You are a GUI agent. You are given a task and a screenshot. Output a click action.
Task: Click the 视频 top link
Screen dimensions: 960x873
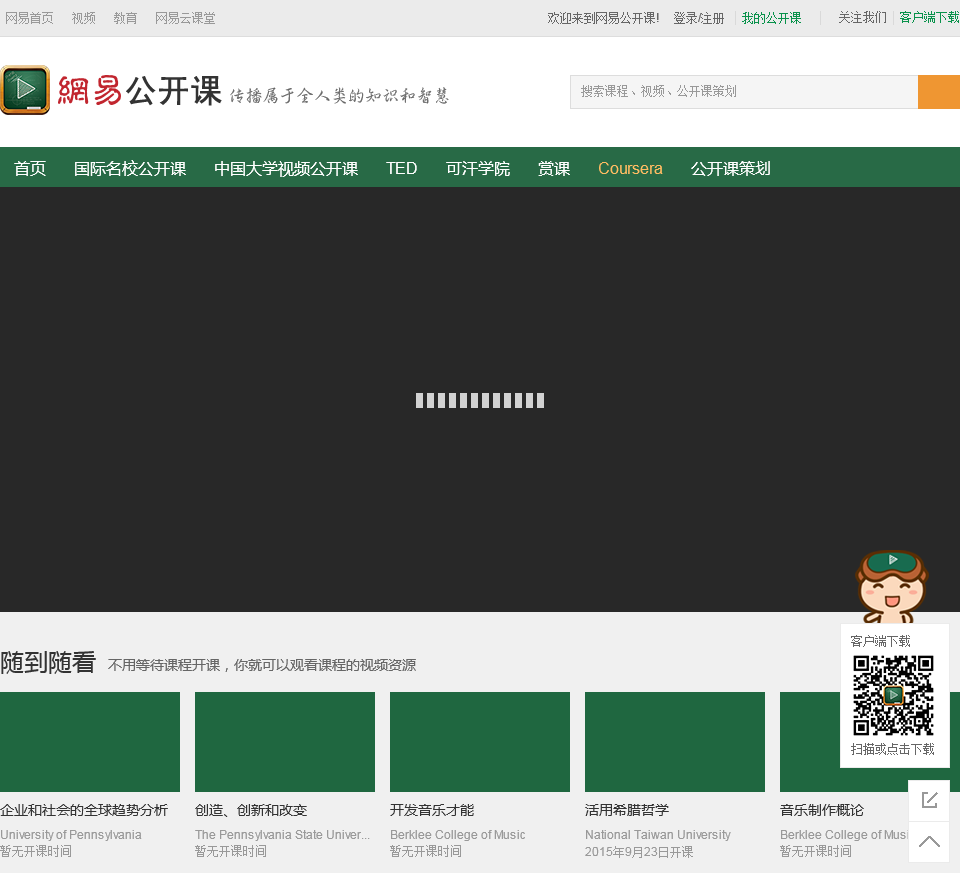tap(83, 18)
